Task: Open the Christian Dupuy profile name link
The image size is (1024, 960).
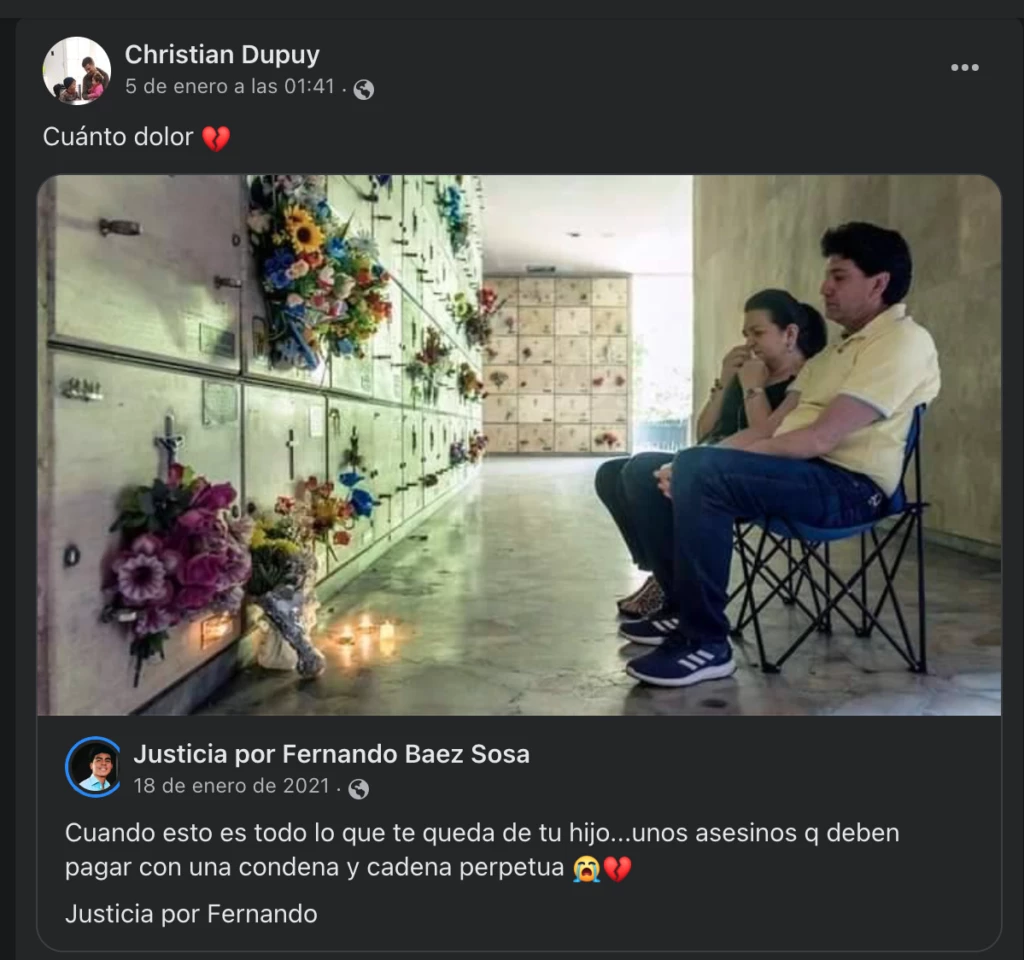Action: (x=222, y=55)
